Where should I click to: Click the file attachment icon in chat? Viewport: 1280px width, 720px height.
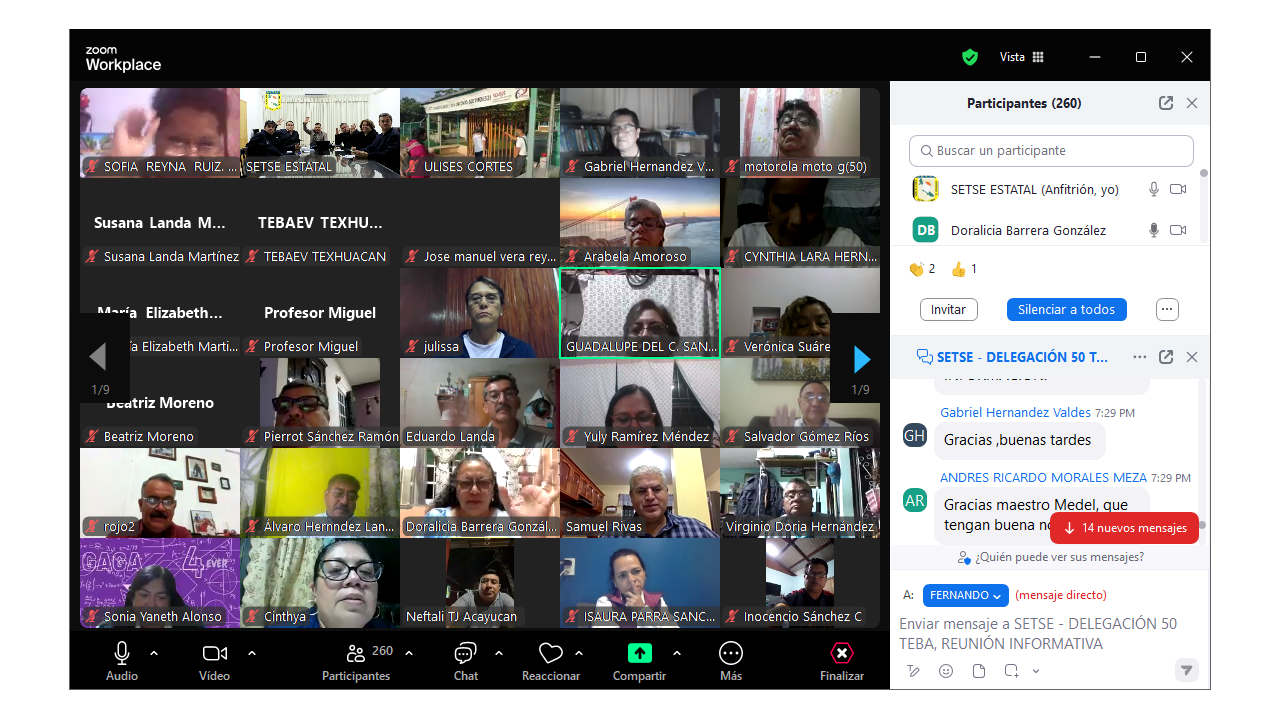click(979, 671)
